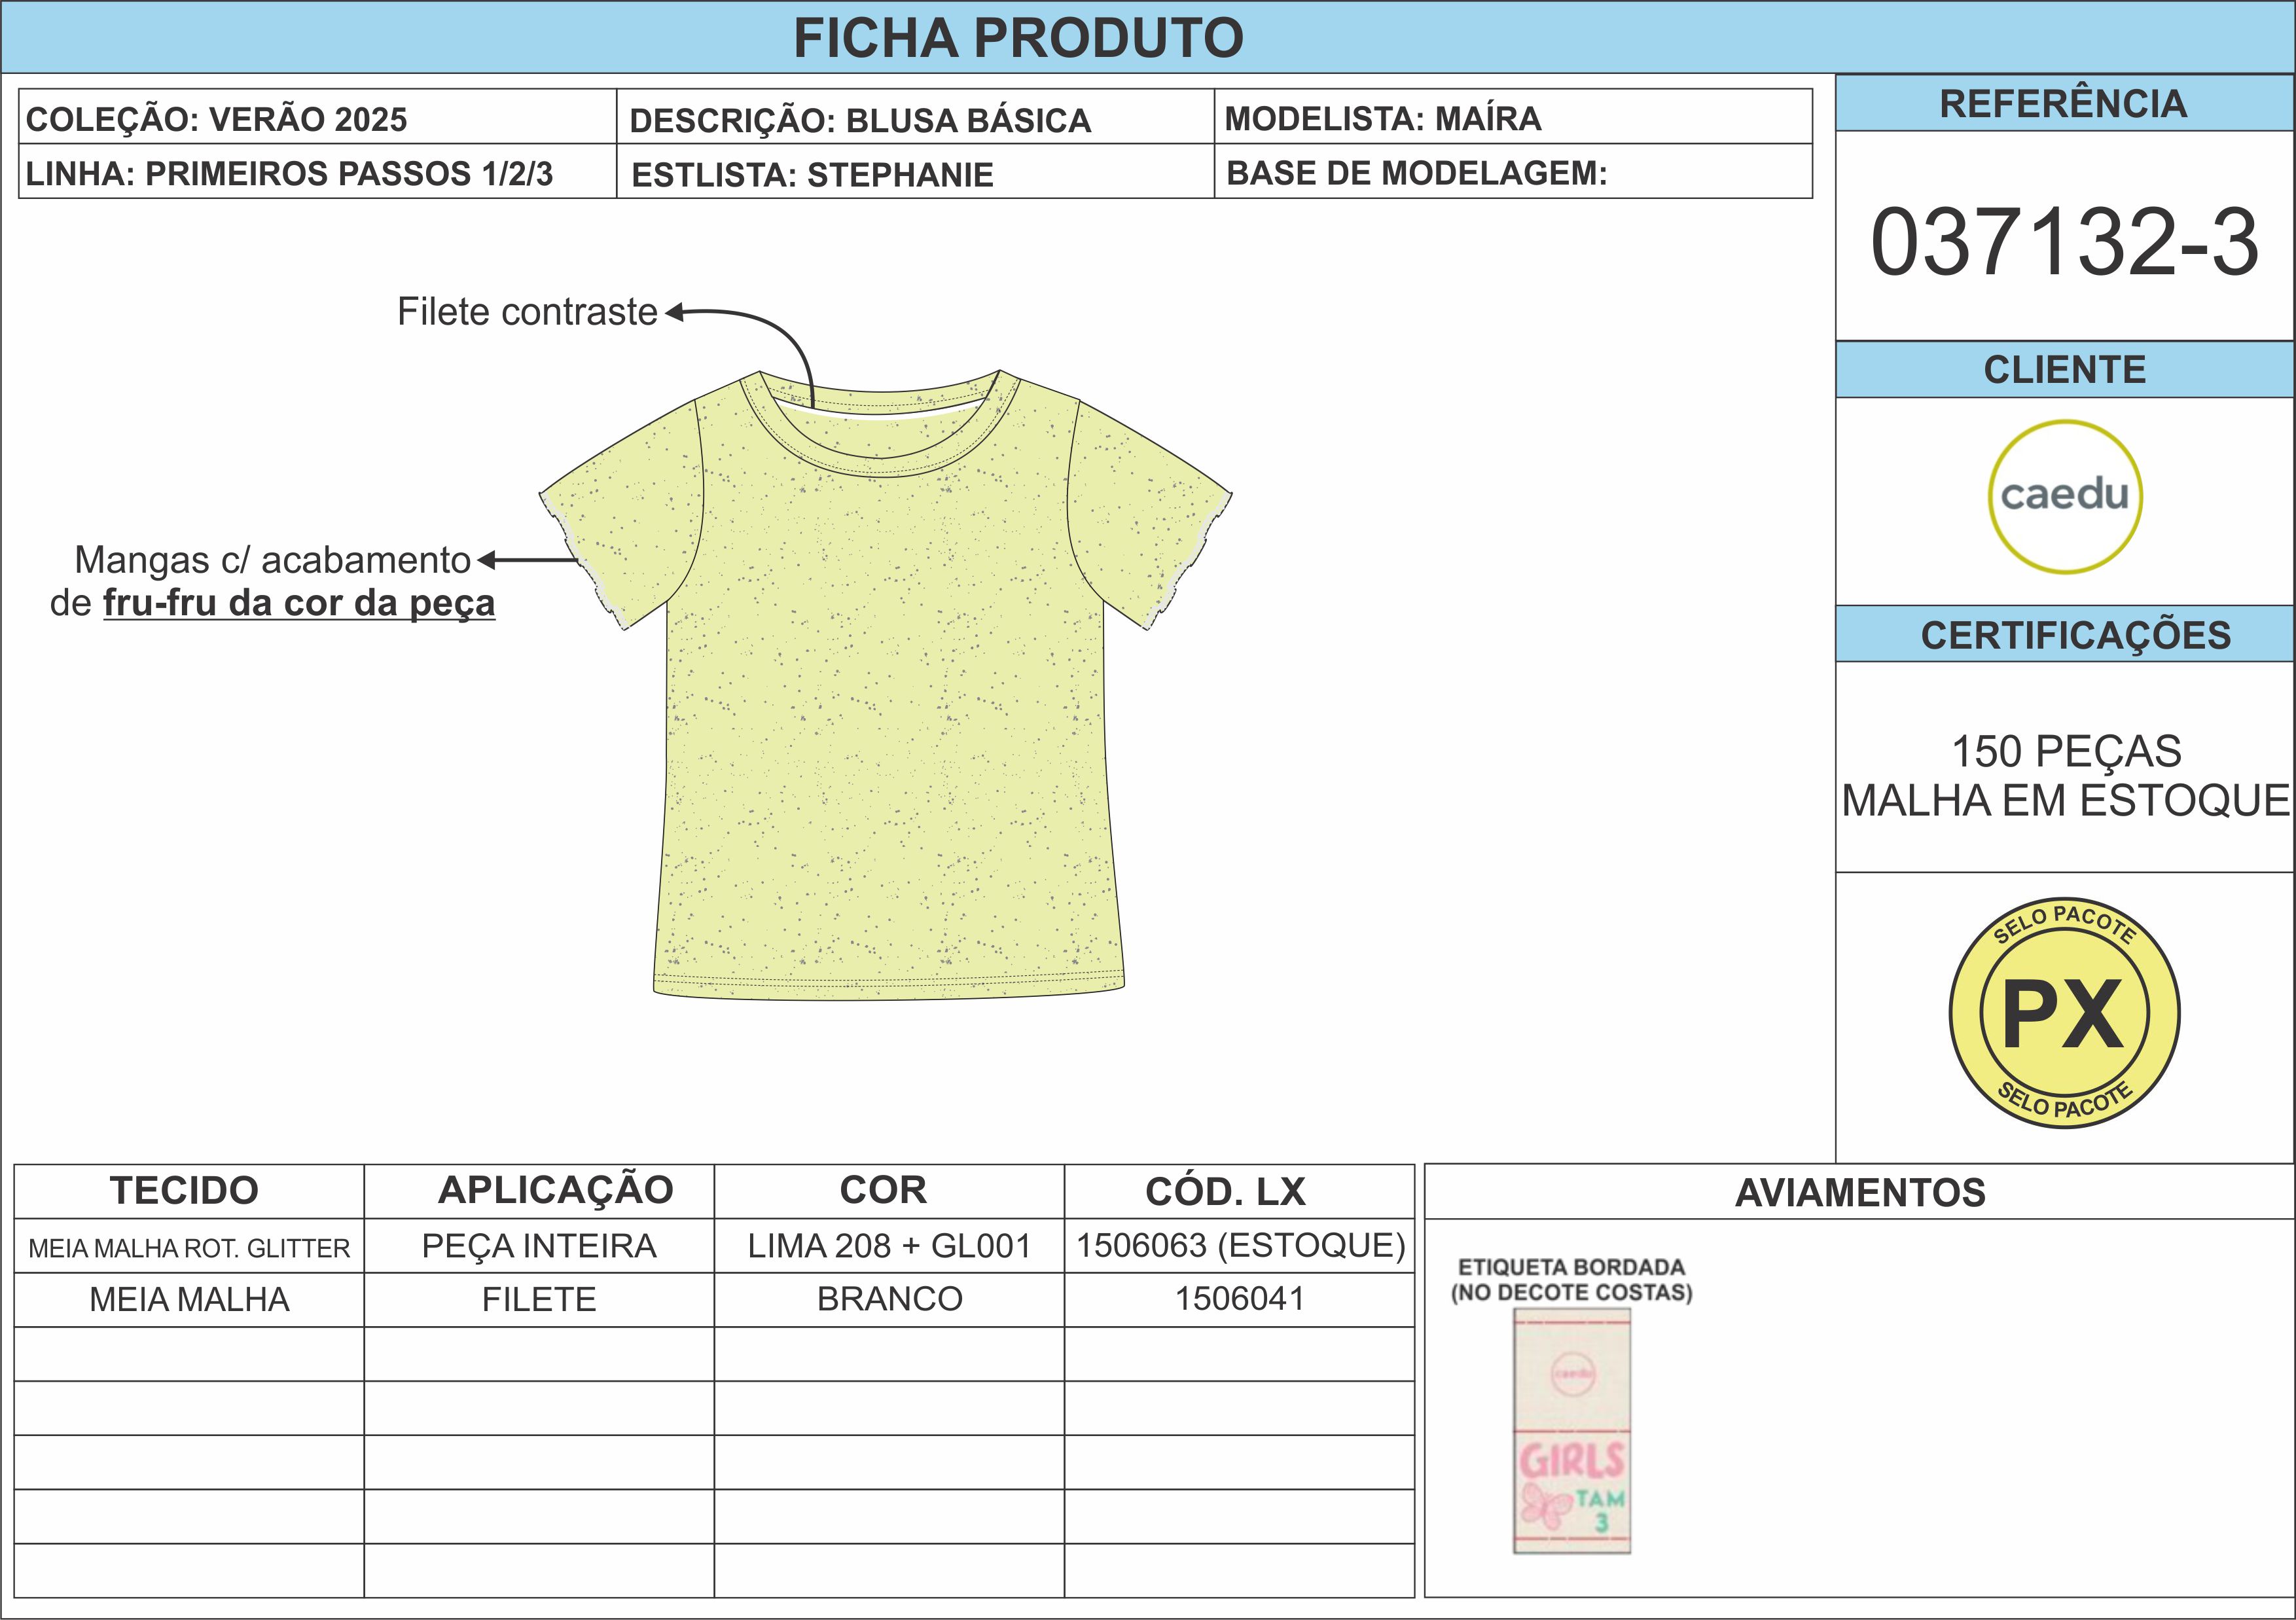Select the 1506063 (ESTOQUE) code cell
Viewport: 2296px width, 1620px height.
(1240, 1246)
